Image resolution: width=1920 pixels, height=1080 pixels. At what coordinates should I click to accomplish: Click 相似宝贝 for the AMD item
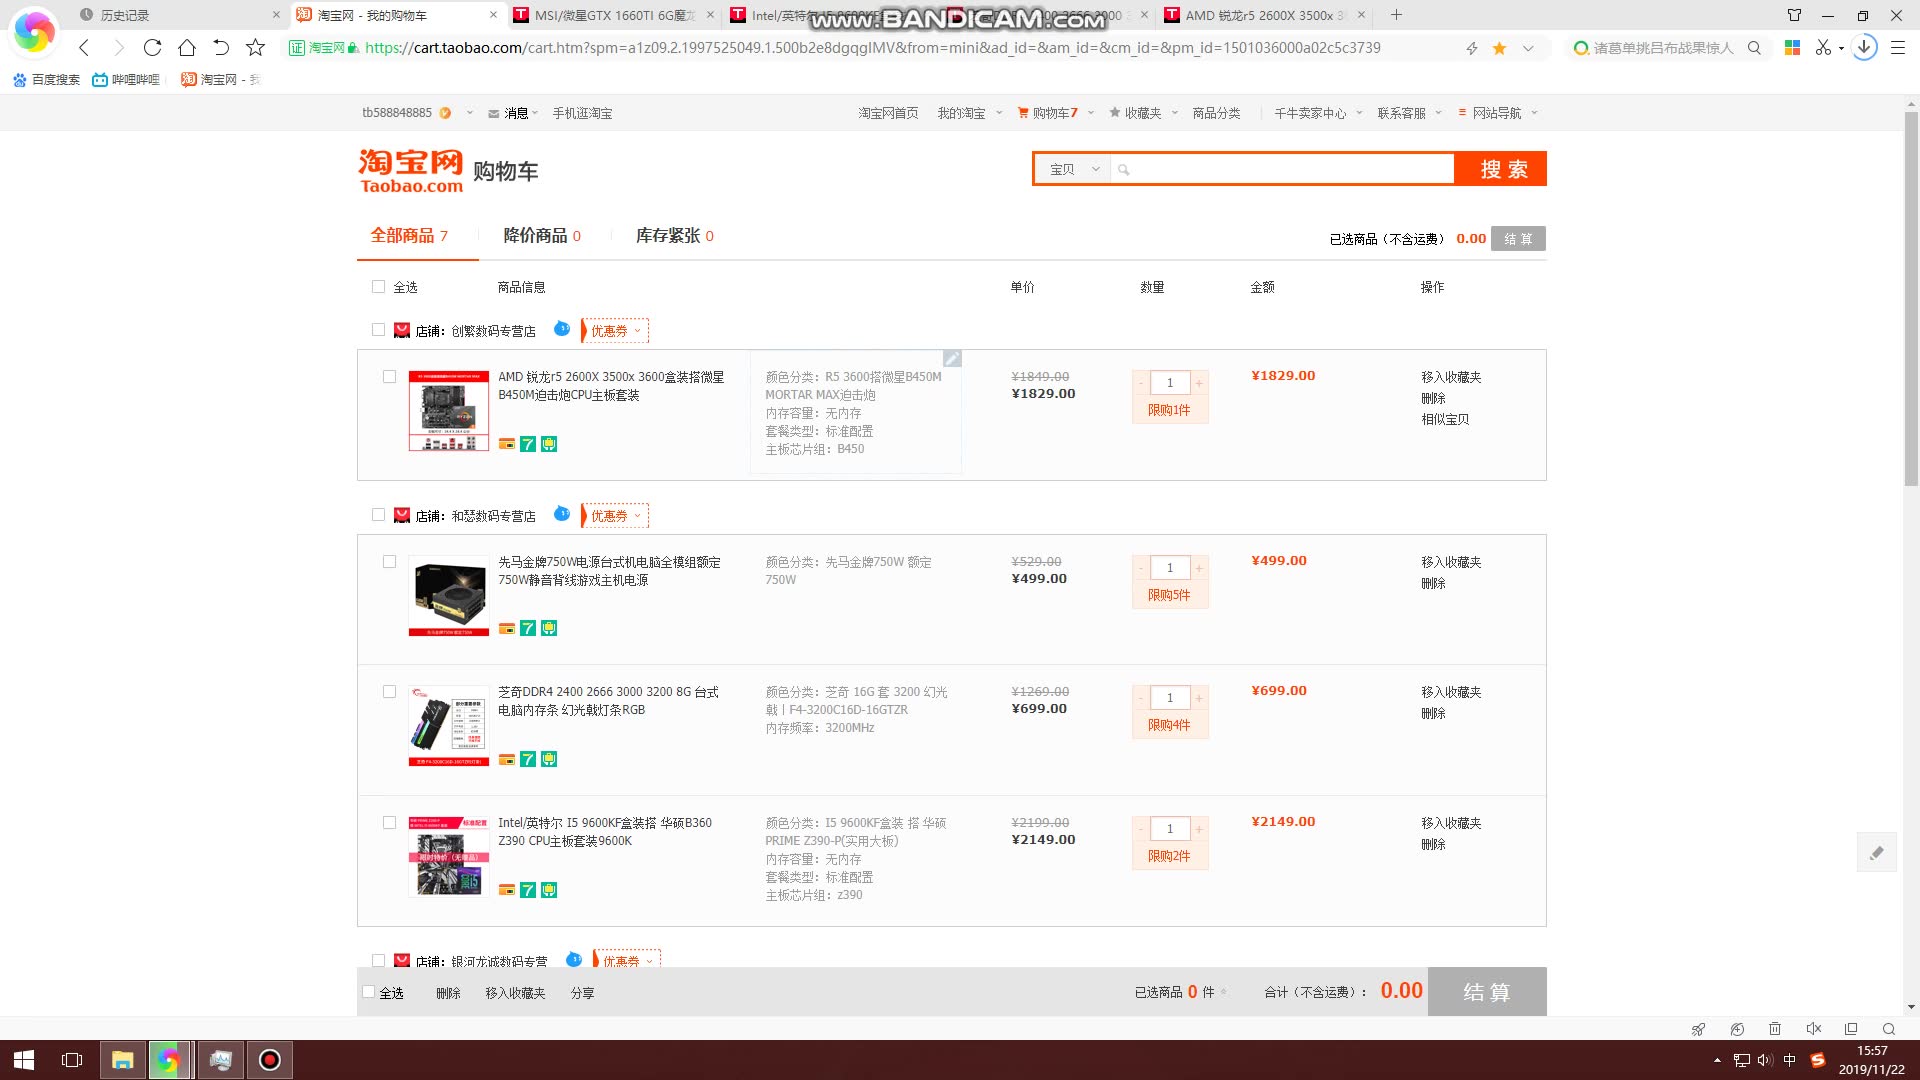point(1445,419)
